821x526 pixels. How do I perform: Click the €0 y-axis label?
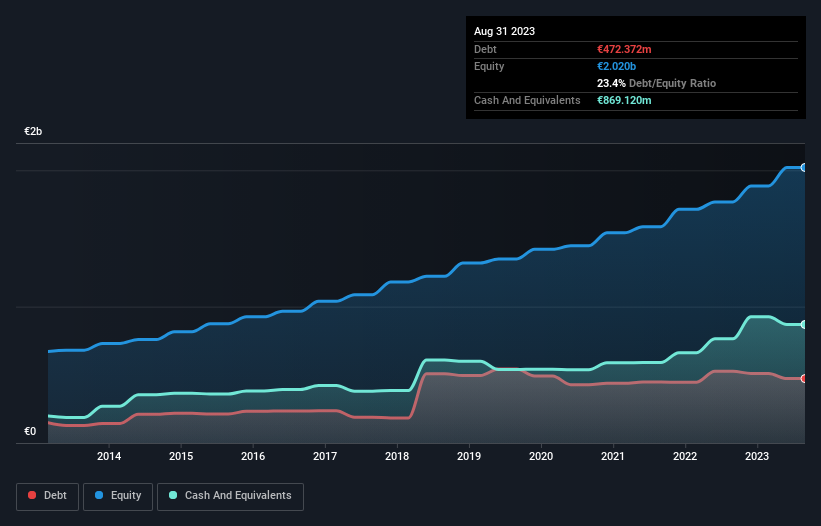pos(30,431)
